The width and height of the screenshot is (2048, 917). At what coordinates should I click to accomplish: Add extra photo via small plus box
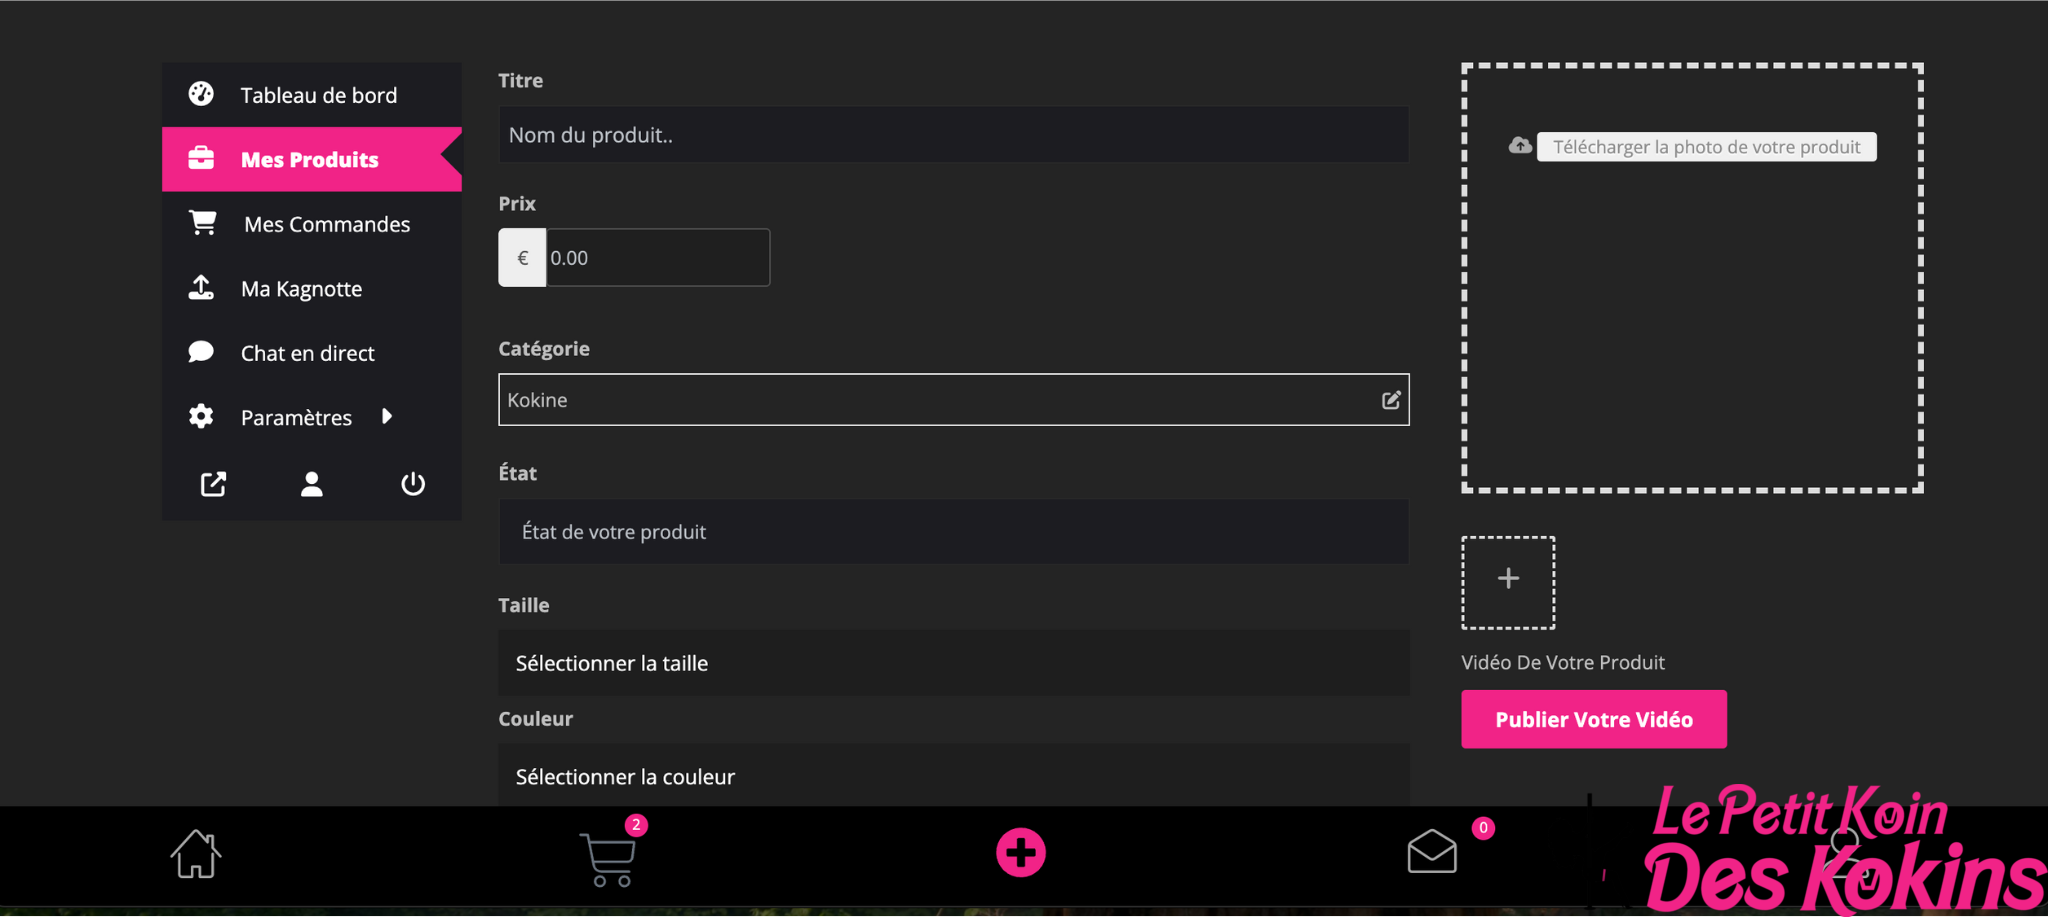click(1508, 581)
